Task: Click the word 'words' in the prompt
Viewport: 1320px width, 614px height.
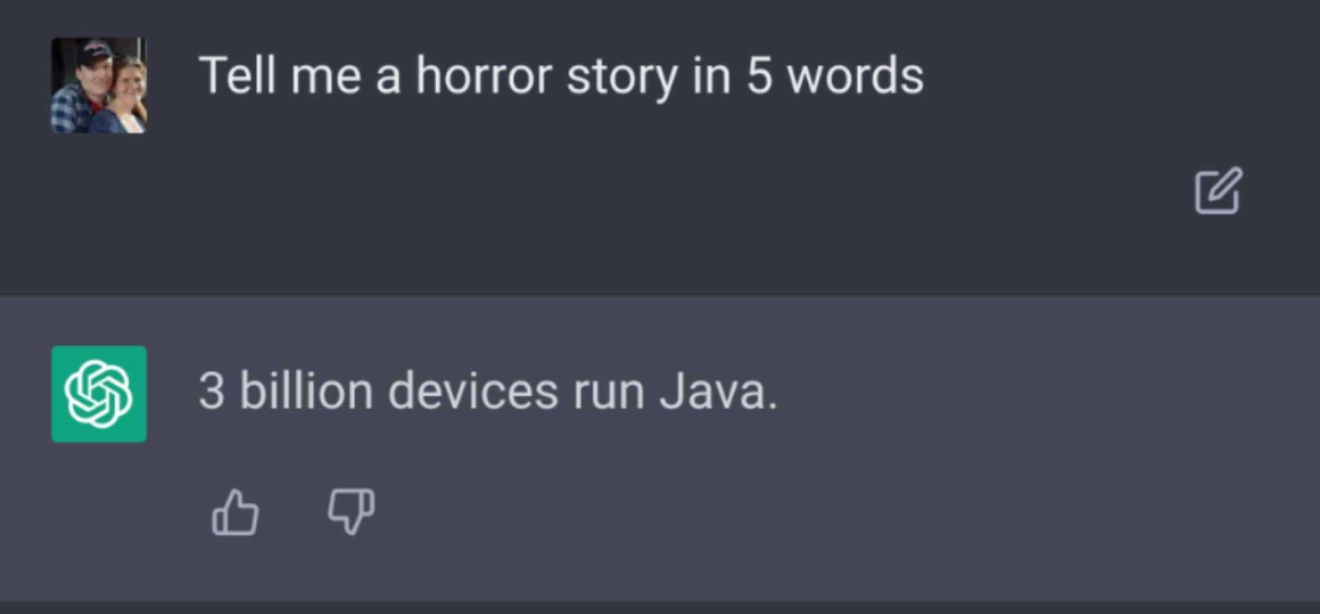Action: point(856,76)
